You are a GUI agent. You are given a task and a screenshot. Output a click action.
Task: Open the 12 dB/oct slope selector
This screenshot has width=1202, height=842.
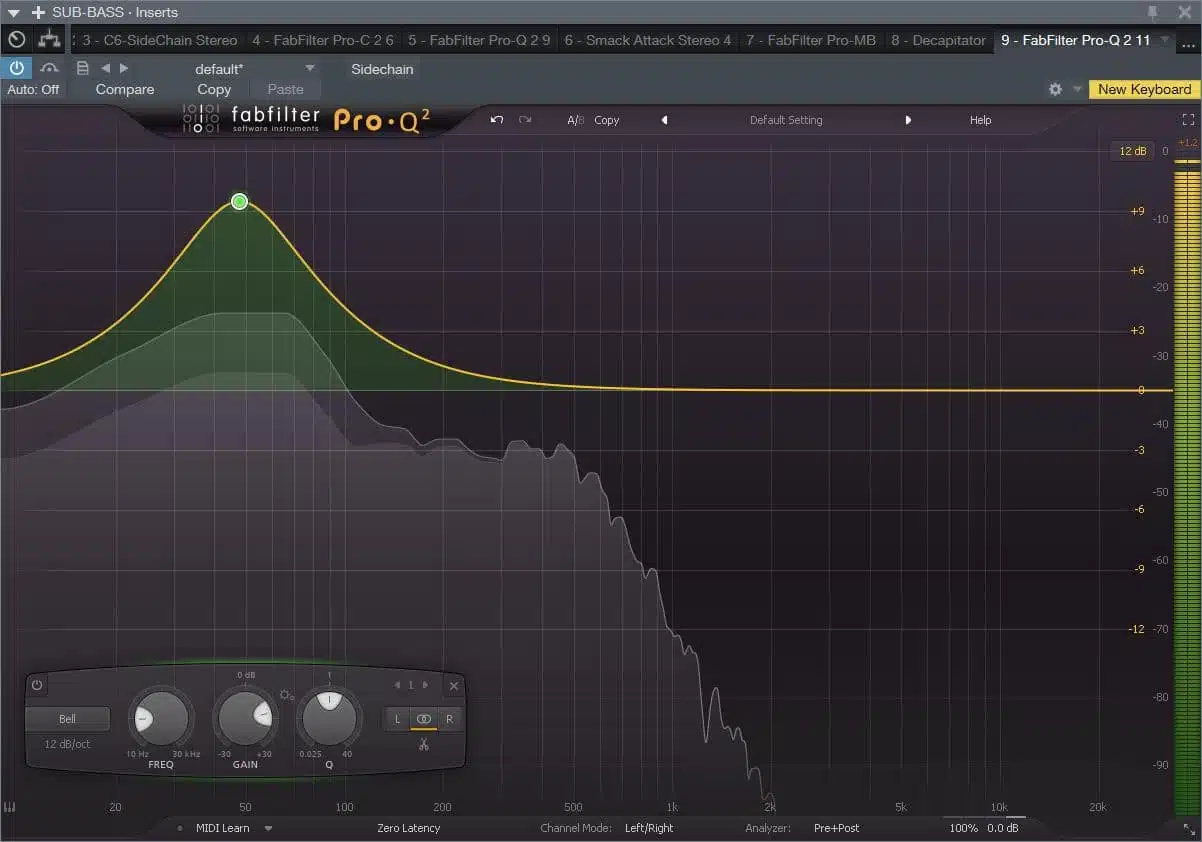pyautogui.click(x=66, y=744)
